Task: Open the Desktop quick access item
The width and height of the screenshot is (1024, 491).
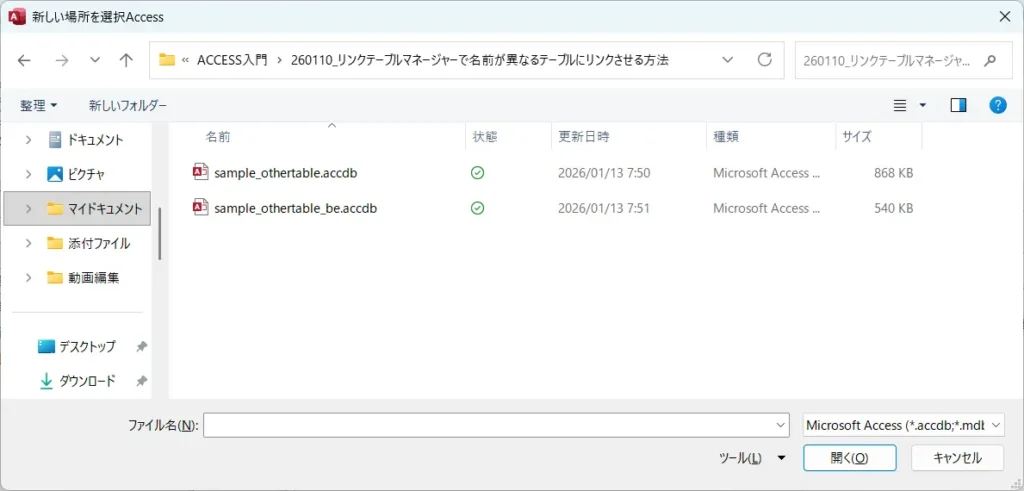Action: [86, 346]
